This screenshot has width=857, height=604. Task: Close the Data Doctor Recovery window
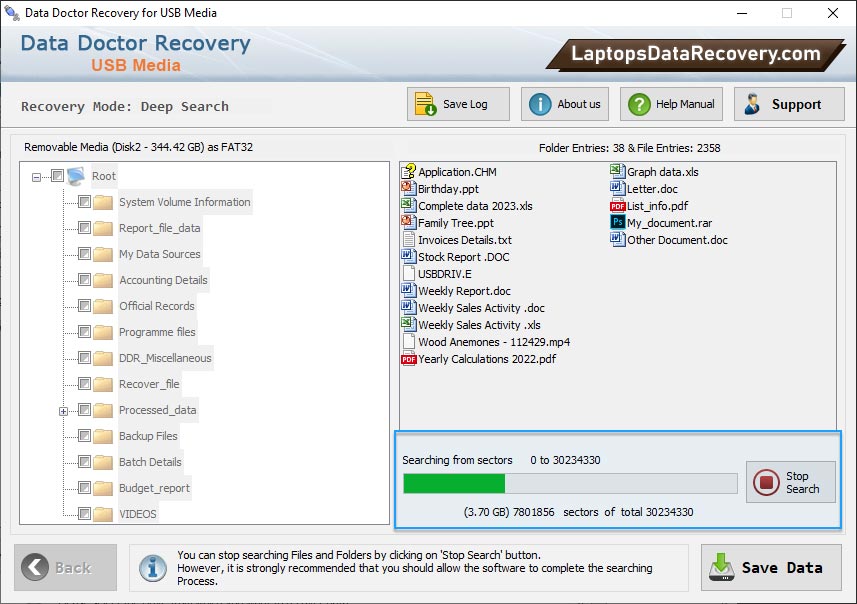[x=832, y=13]
